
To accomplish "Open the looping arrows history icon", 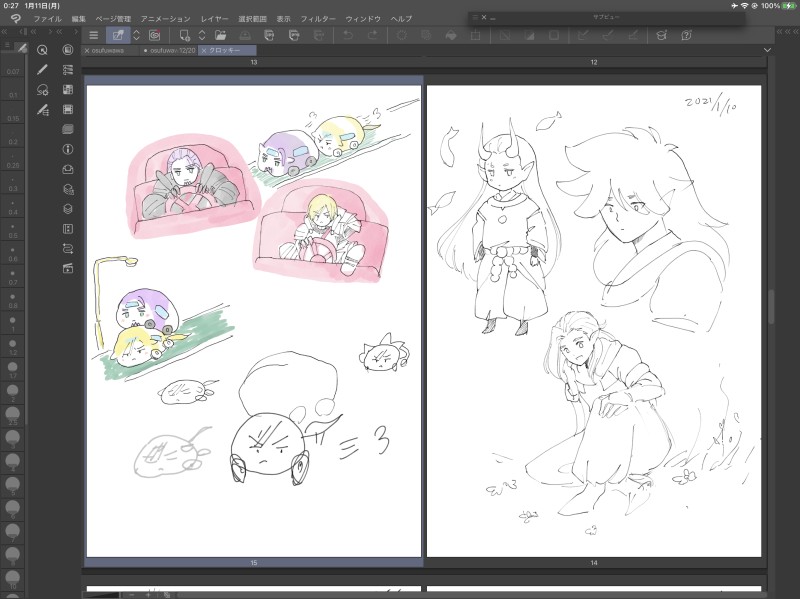I will 68,248.
